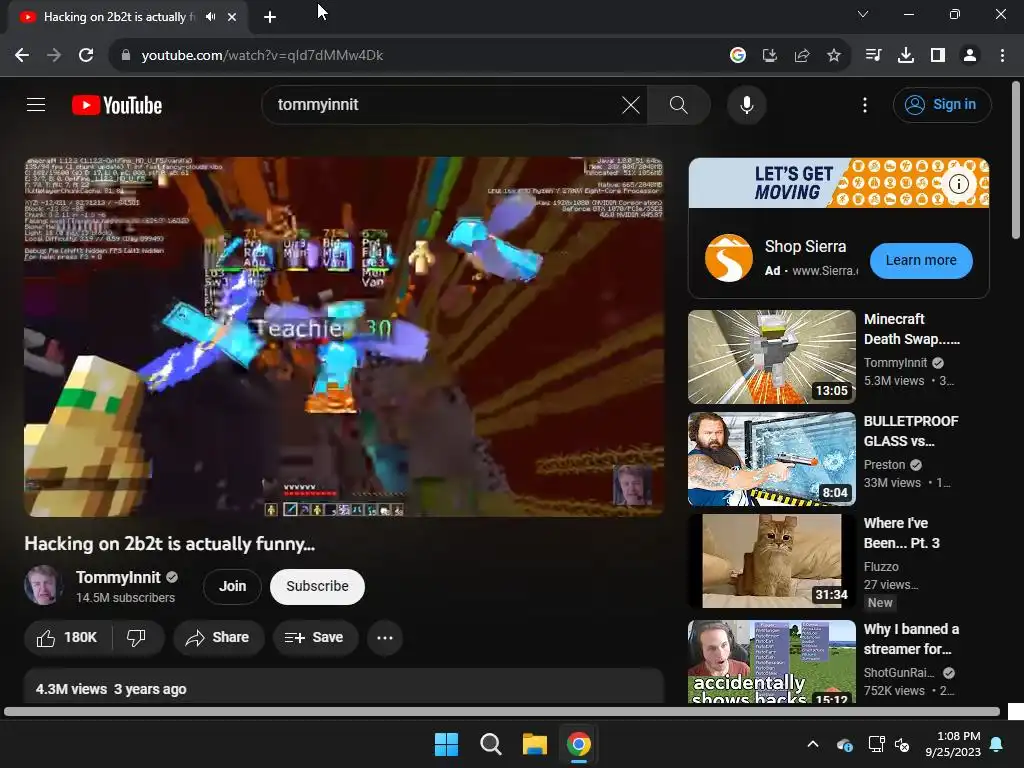Like the video with thumbs up
This screenshot has height=768, width=1024.
pyautogui.click(x=68, y=637)
